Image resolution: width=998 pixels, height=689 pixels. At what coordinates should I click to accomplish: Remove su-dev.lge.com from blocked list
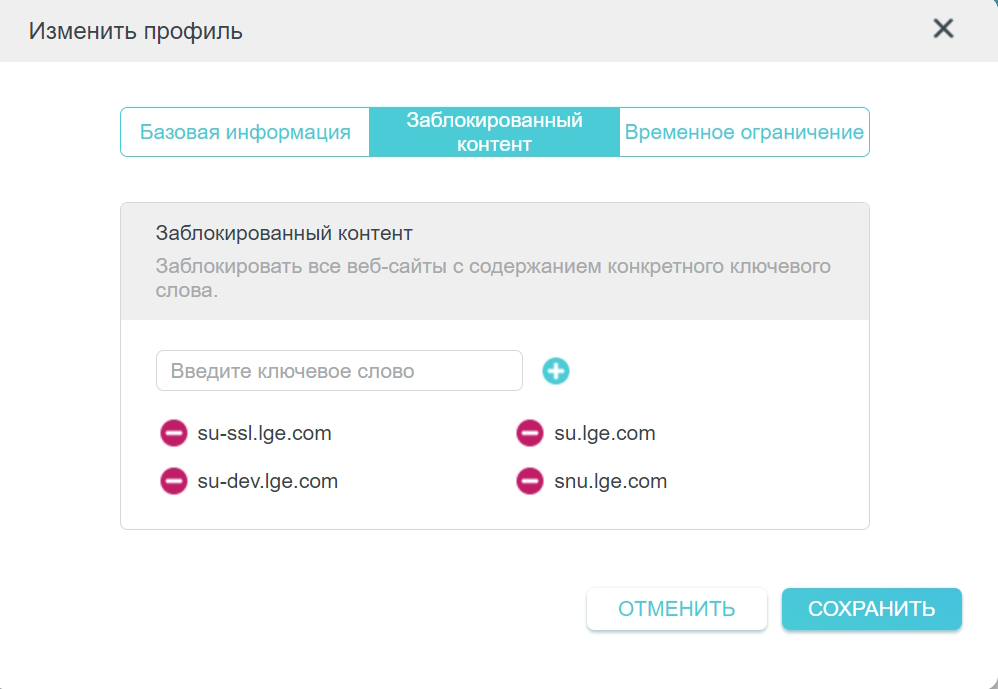tap(174, 481)
